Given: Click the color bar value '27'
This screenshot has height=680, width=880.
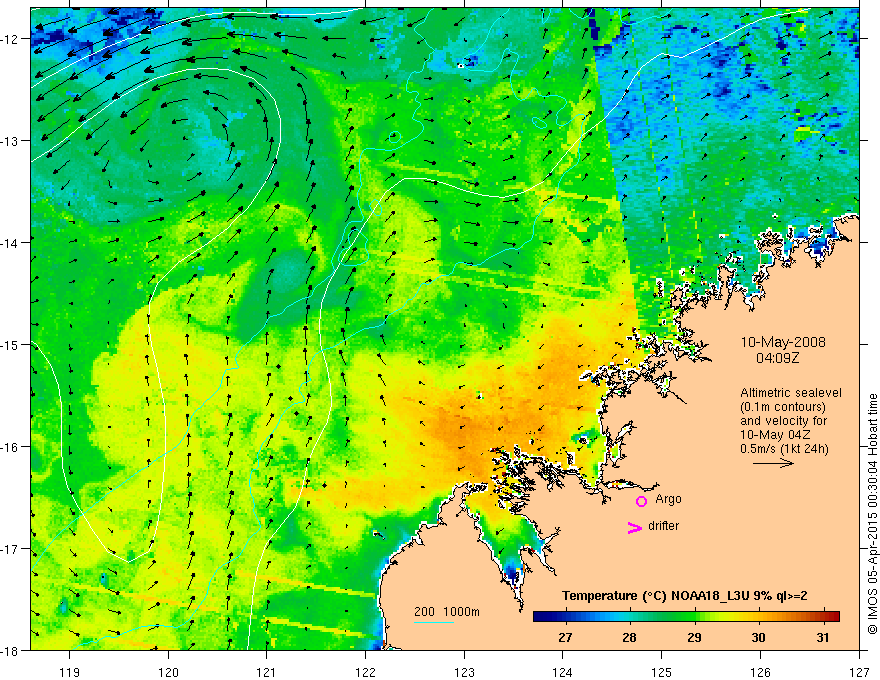Looking at the screenshot, I should point(565,637).
